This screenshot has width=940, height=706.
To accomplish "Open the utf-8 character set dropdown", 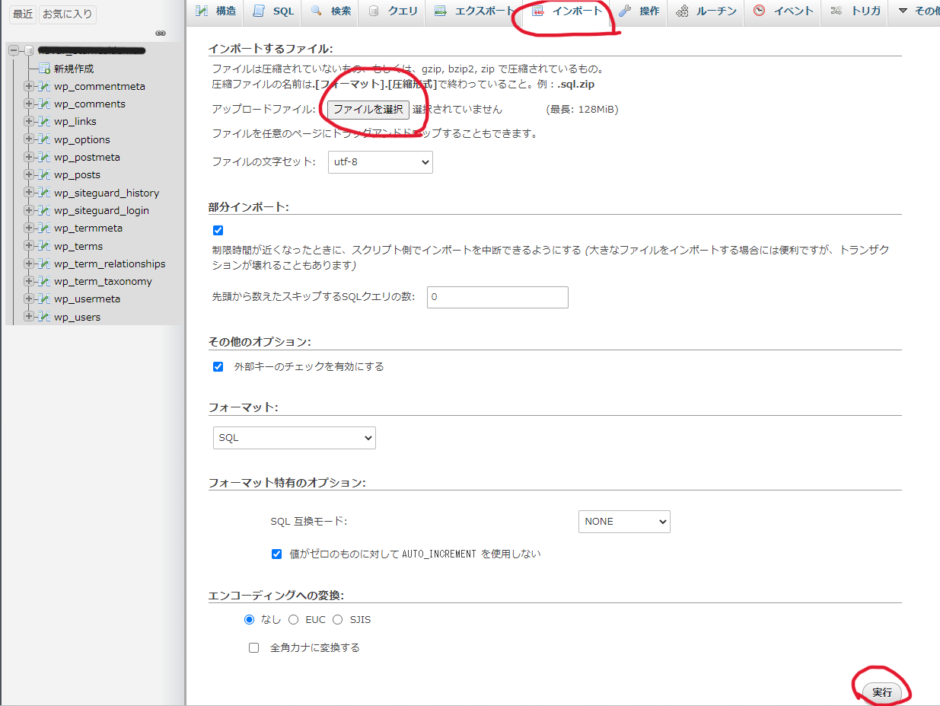I will [380, 161].
